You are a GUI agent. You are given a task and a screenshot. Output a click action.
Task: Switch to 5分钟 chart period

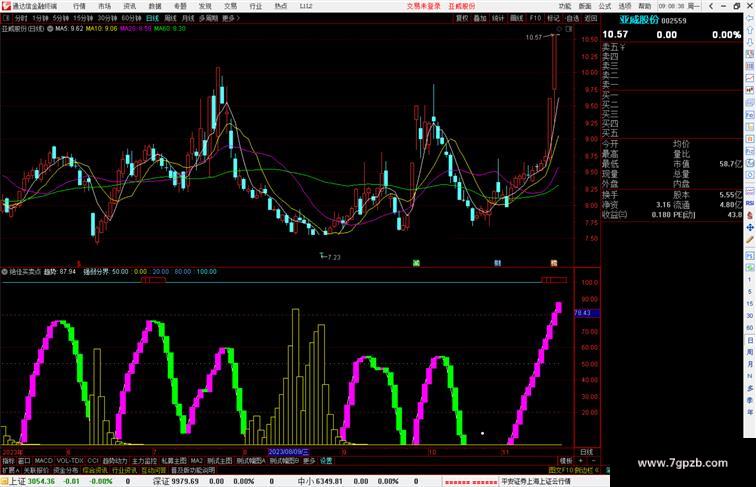point(61,18)
